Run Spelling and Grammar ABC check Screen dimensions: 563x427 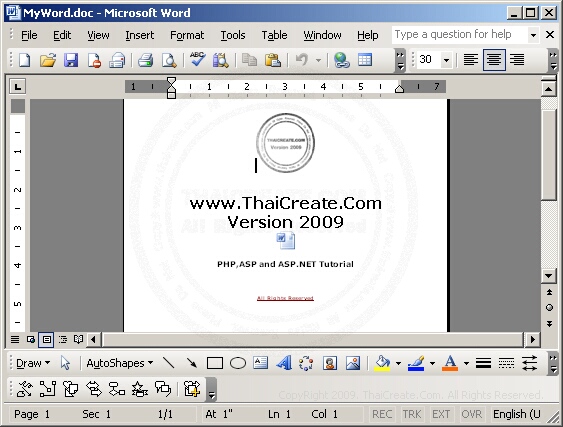coord(197,59)
